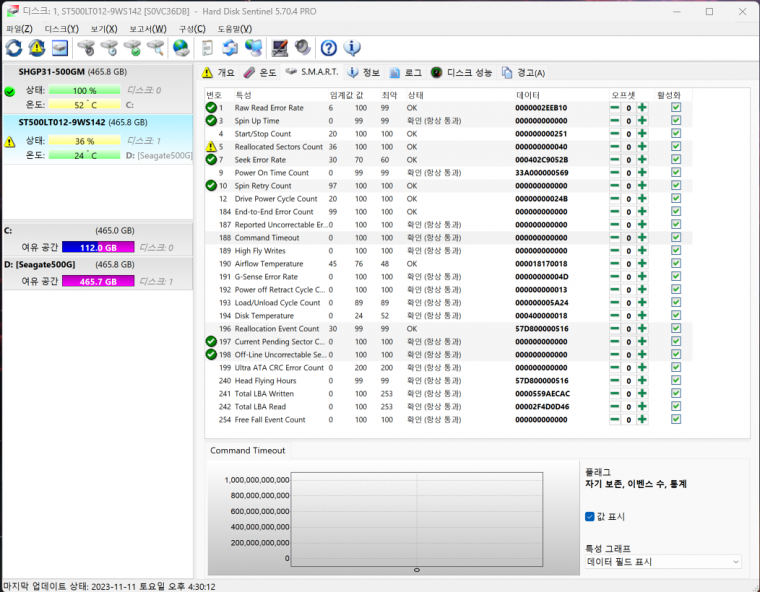Image resolution: width=760 pixels, height=592 pixels.
Task: Click the disk with stethoscope test icon
Action: coord(86,48)
